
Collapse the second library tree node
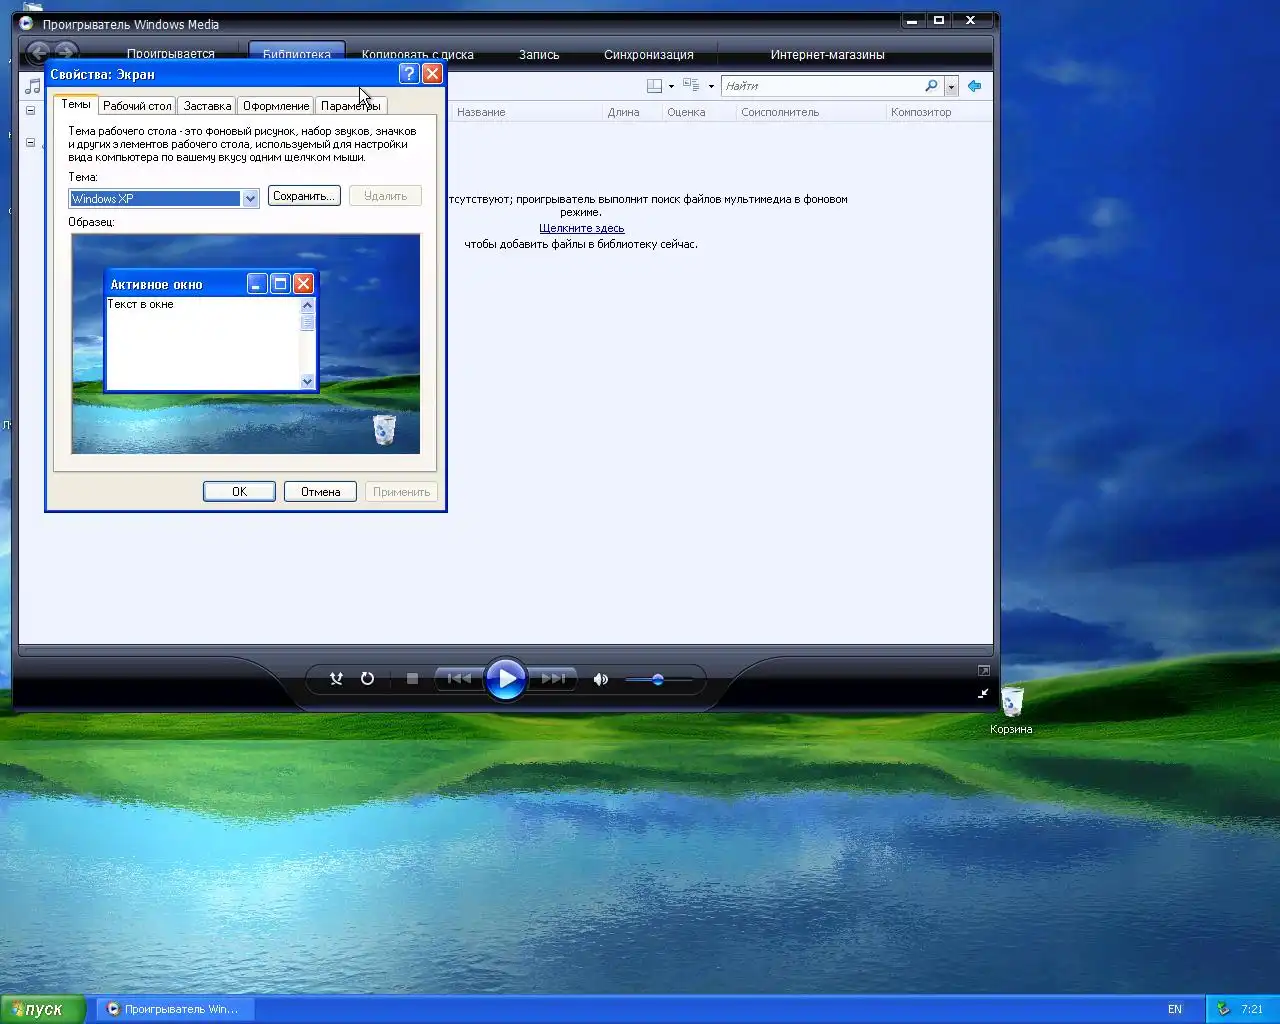pyautogui.click(x=30, y=143)
